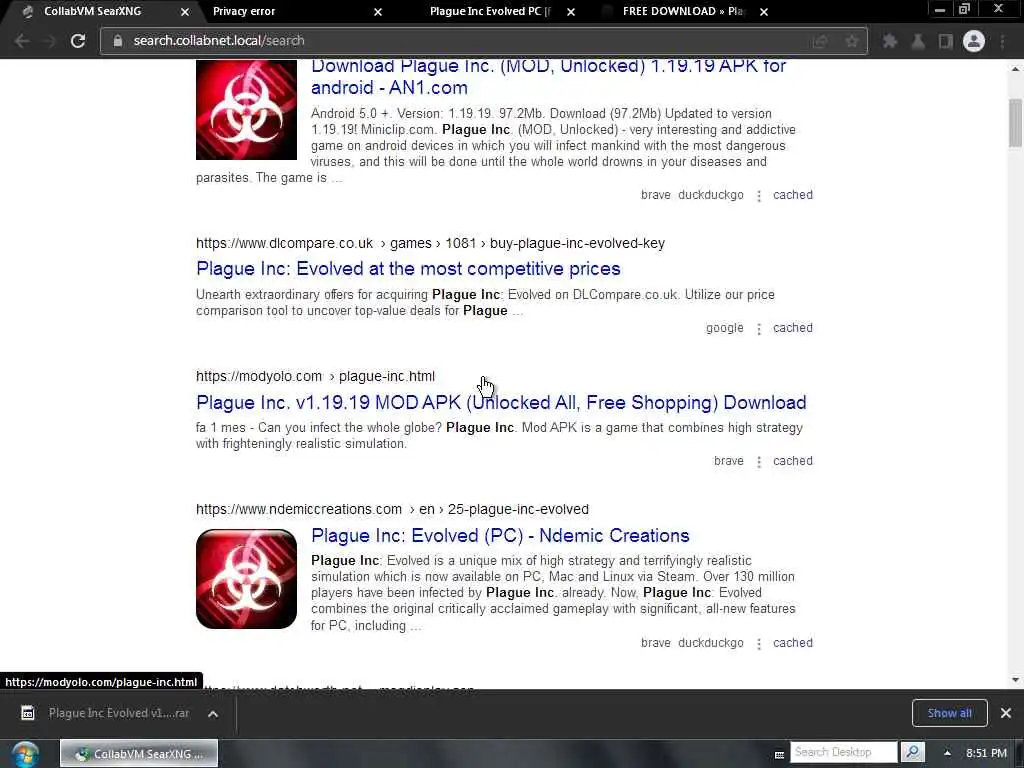Switch to the FREE DOWNLOAD tab
Screen dimensions: 1024x768
(682, 11)
